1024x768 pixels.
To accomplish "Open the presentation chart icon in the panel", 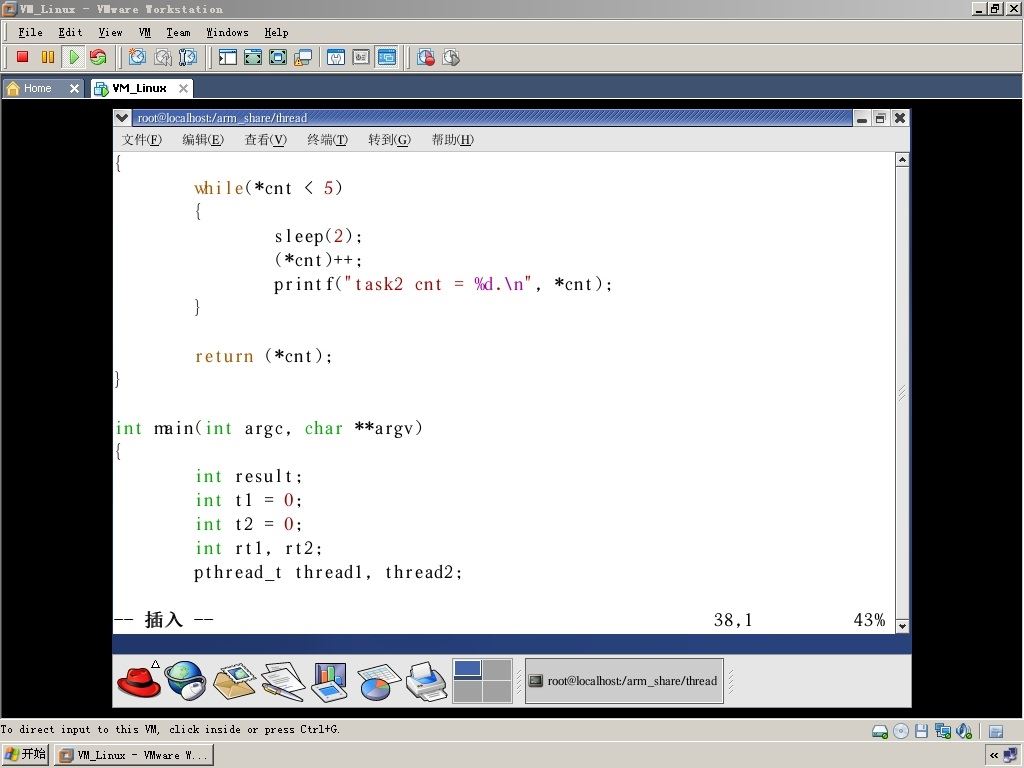I will (330, 680).
